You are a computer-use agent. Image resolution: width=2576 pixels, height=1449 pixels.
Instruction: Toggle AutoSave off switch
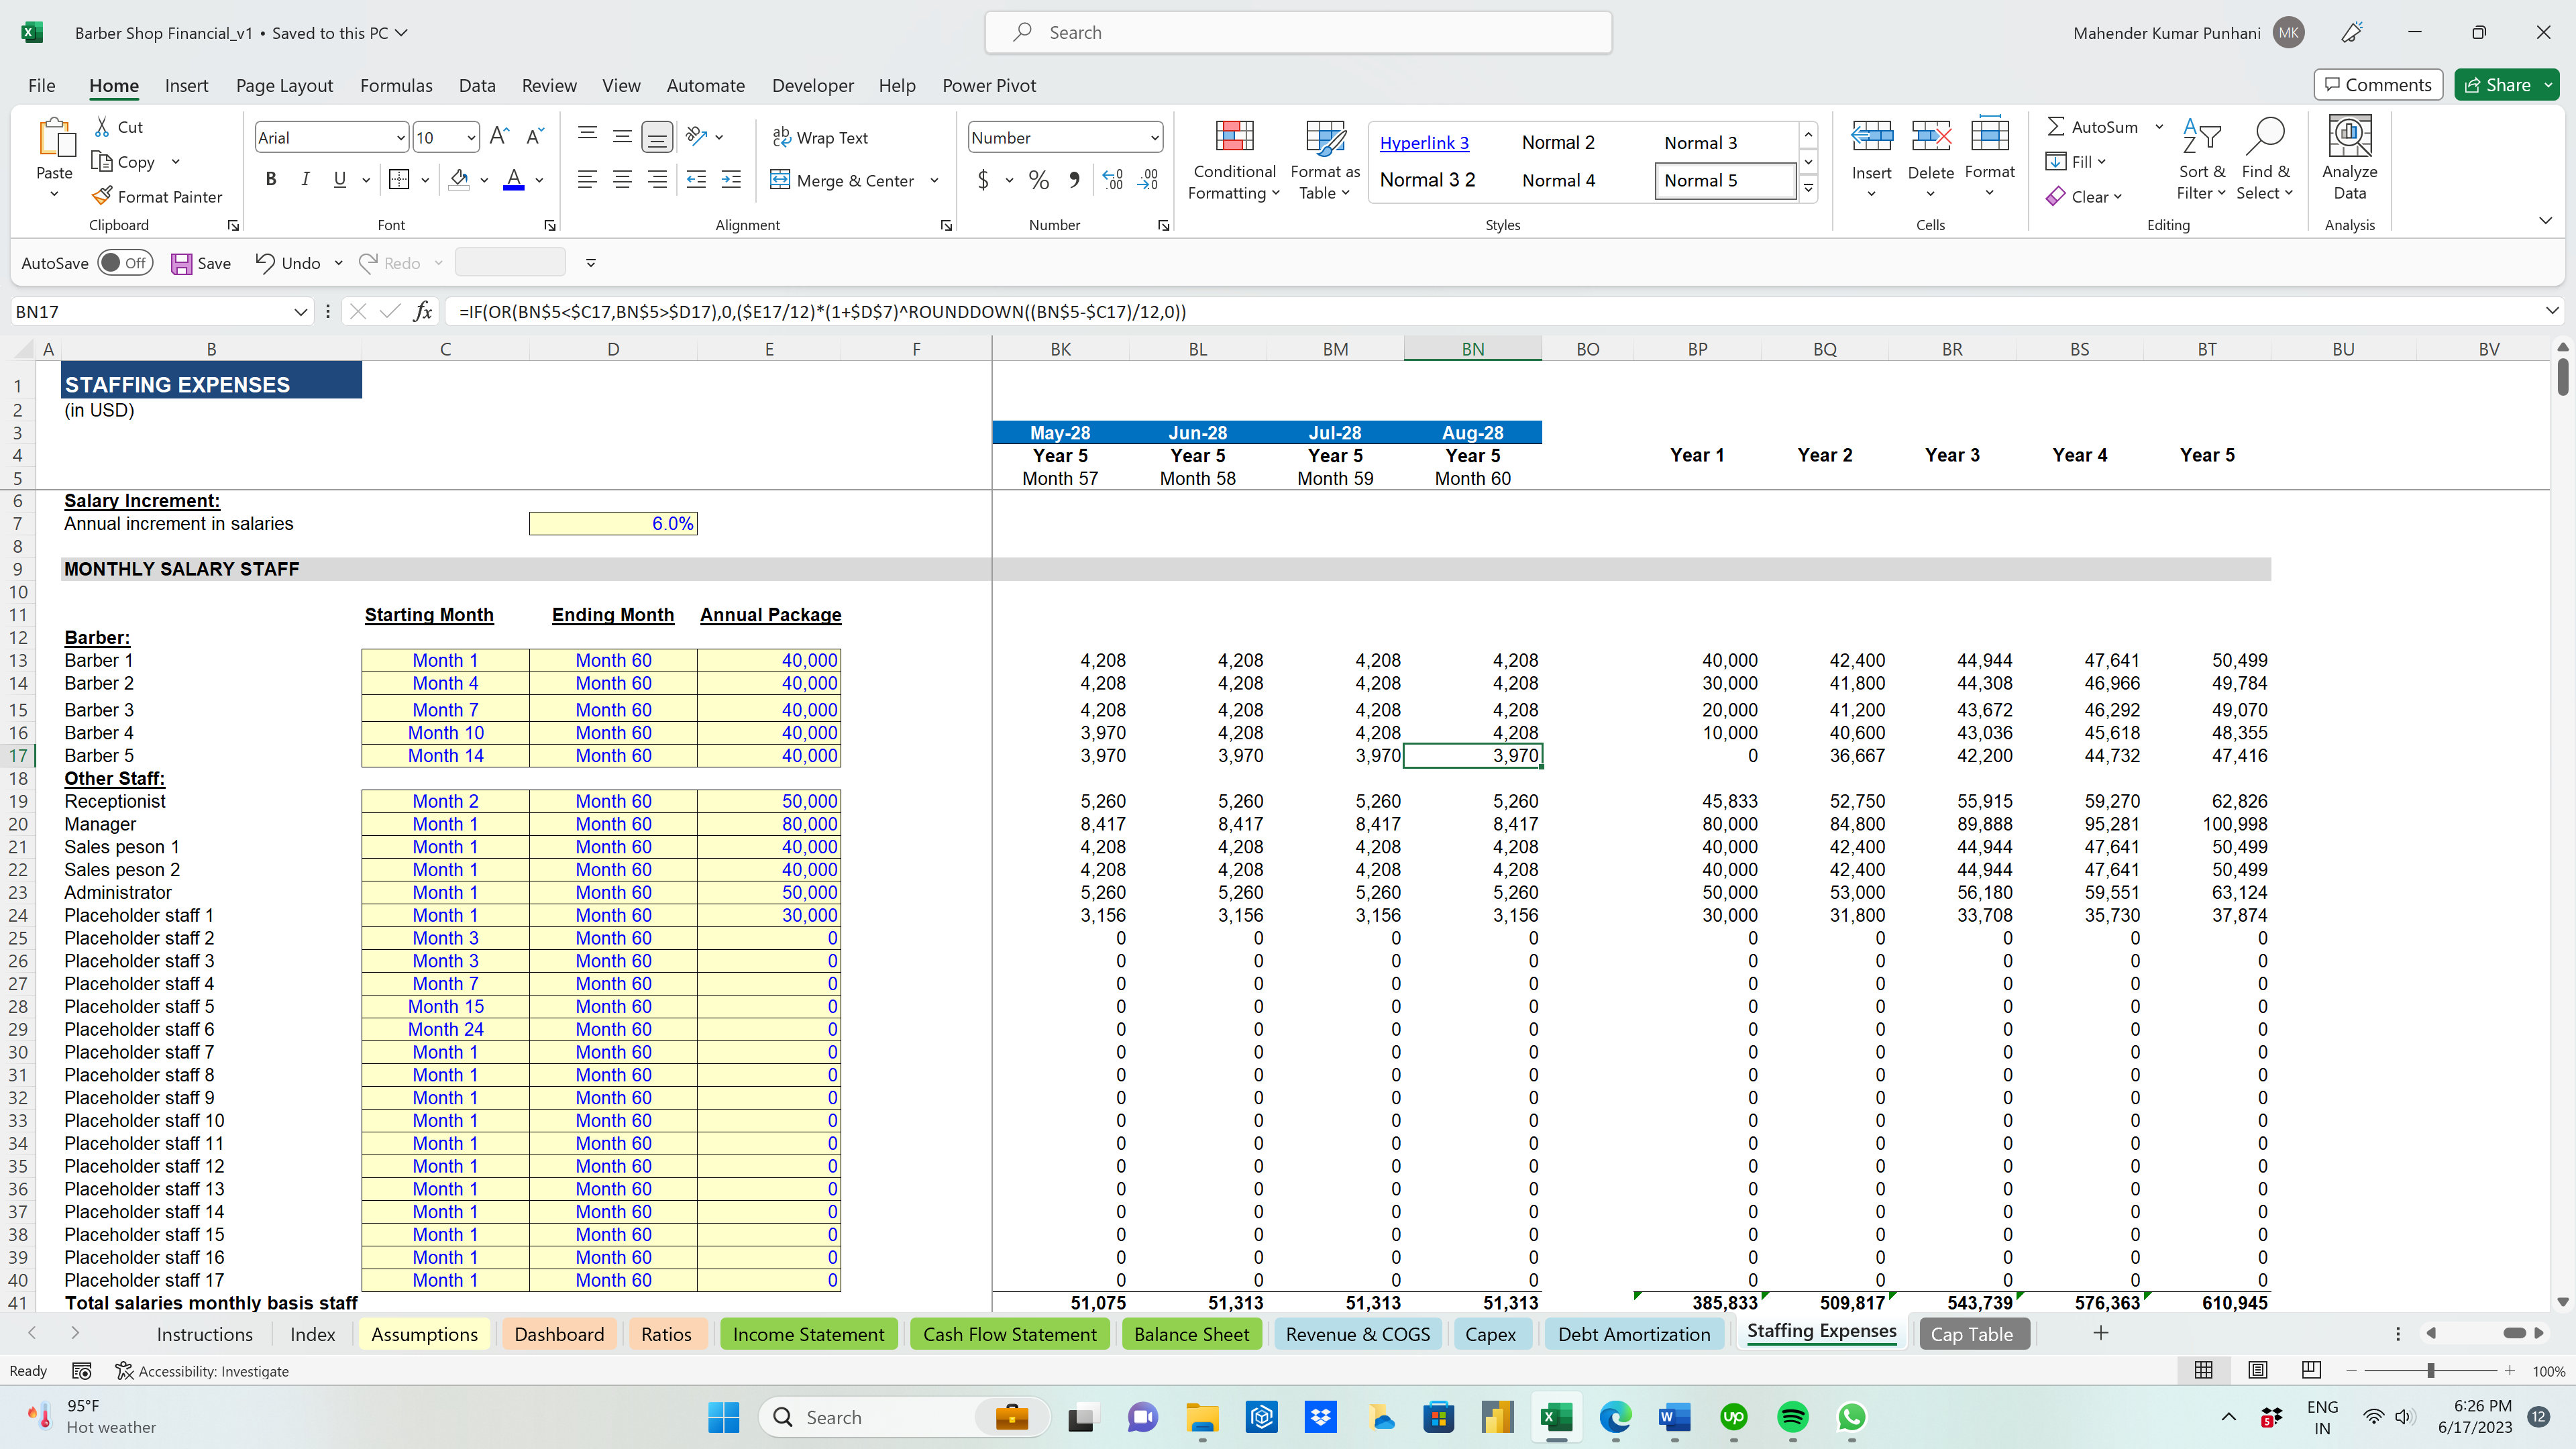pyautogui.click(x=125, y=262)
